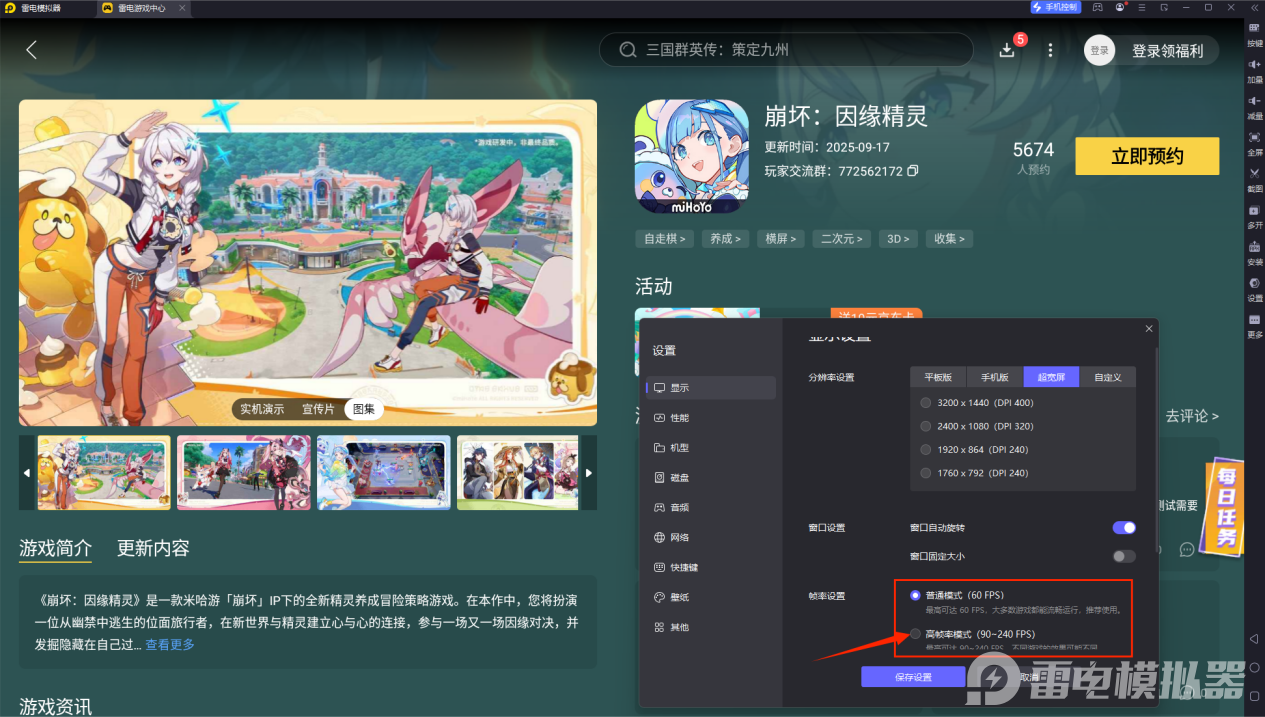Viewport: 1265px width, 717px height.
Task: Open 按键 keyboard mapping in sidebar
Action: click(1254, 34)
